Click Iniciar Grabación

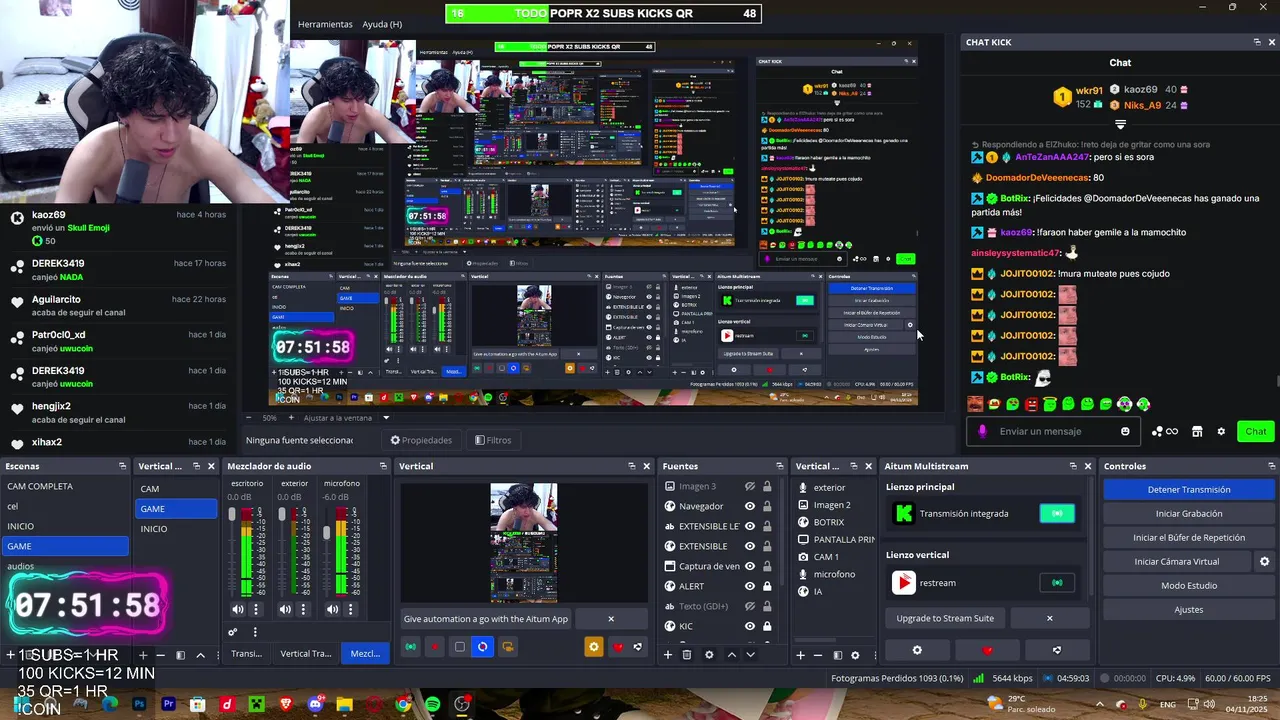tap(1189, 513)
